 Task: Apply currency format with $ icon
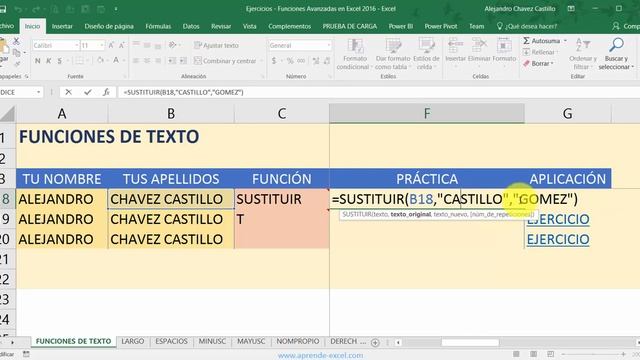click(274, 61)
